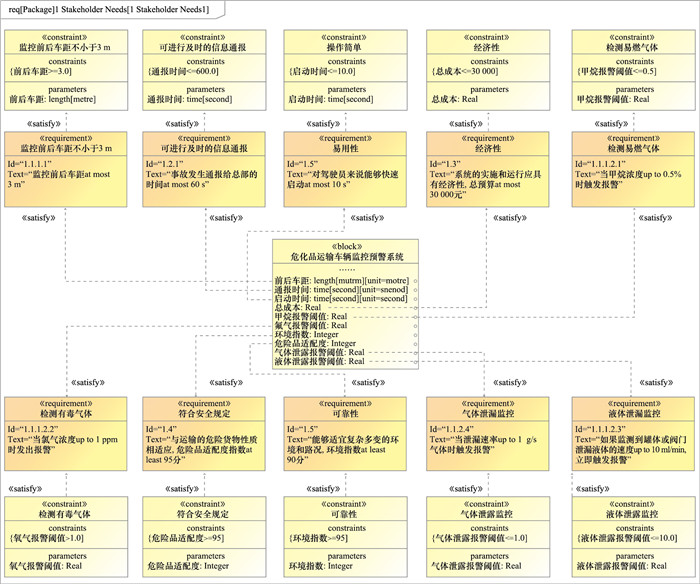Select the 符合安全规定 requirement block title

click(x=204, y=413)
